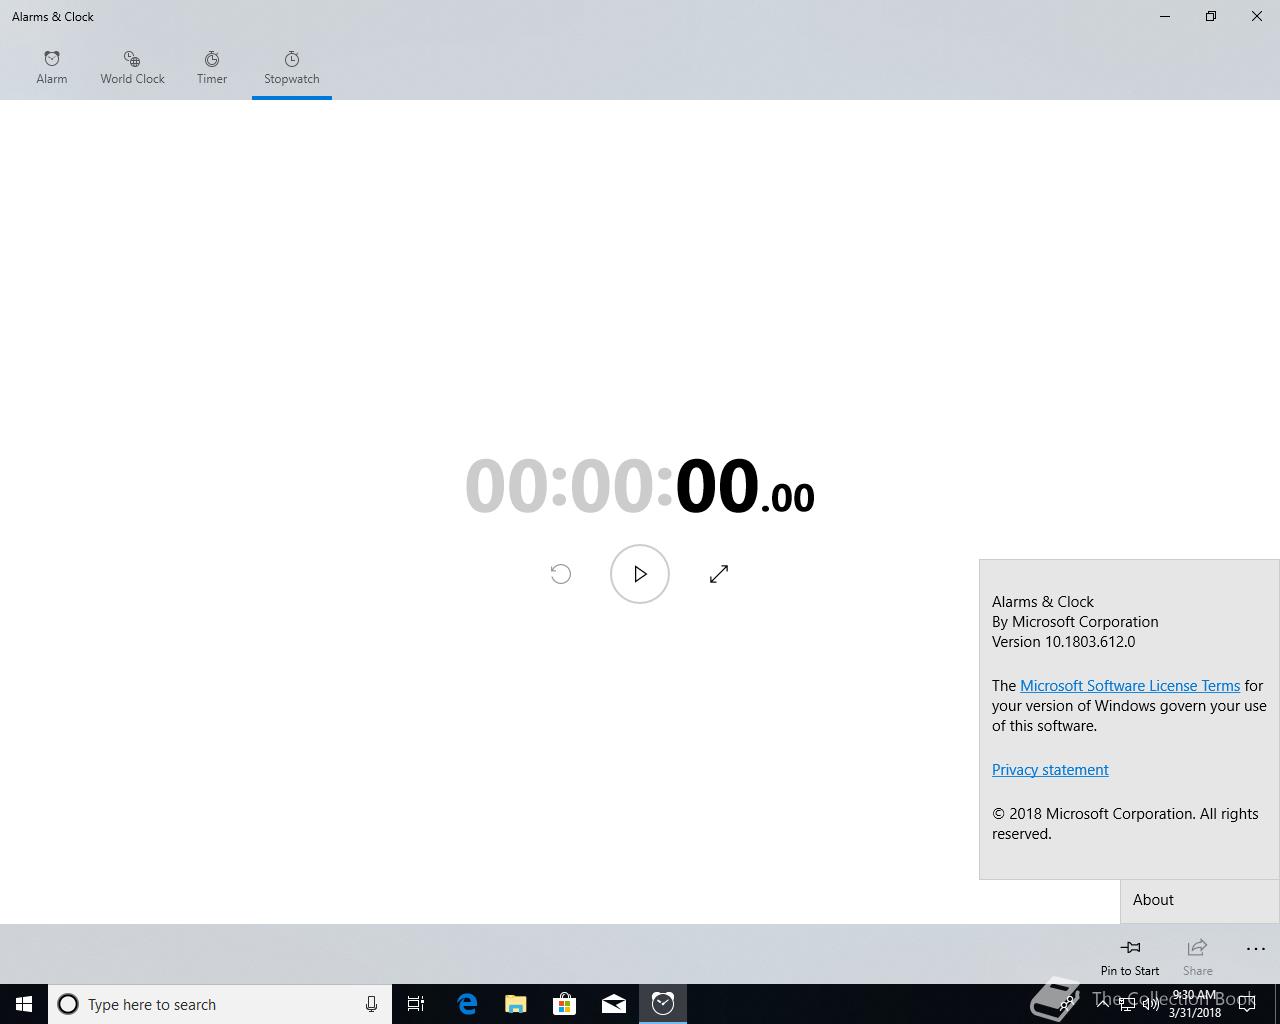This screenshot has width=1280, height=1024.
Task: Start the stopwatch with the play button
Action: [640, 574]
